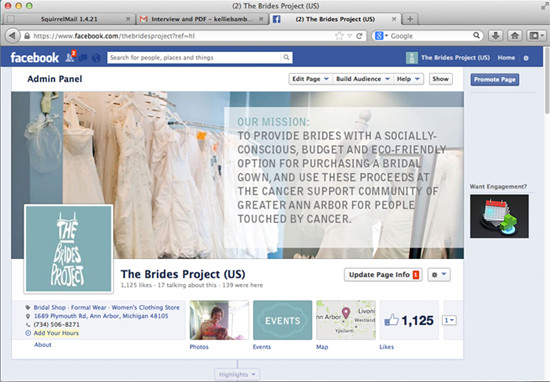Image resolution: width=550 pixels, height=382 pixels.
Task: Click the Brides Project avatar in the top bar
Action: [x=411, y=58]
